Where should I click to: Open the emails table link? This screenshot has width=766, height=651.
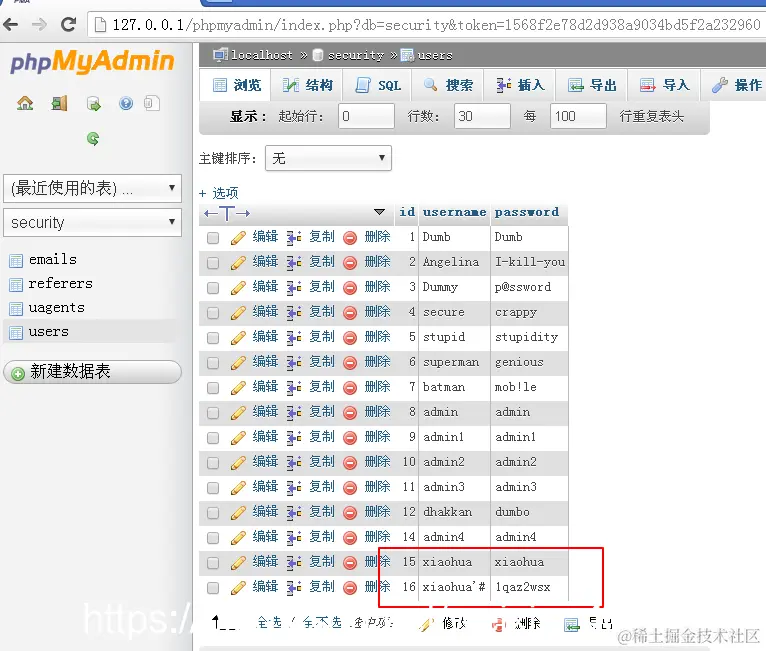coord(53,260)
